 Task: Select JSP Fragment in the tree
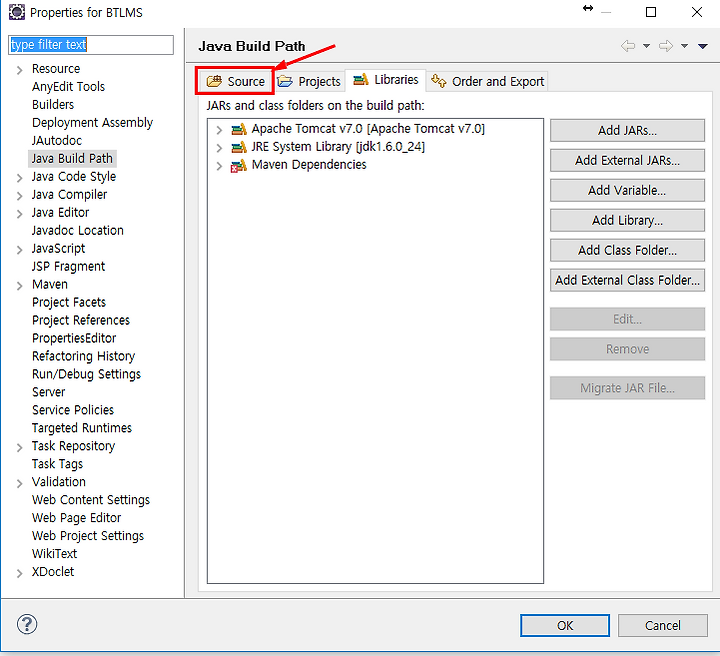(68, 266)
